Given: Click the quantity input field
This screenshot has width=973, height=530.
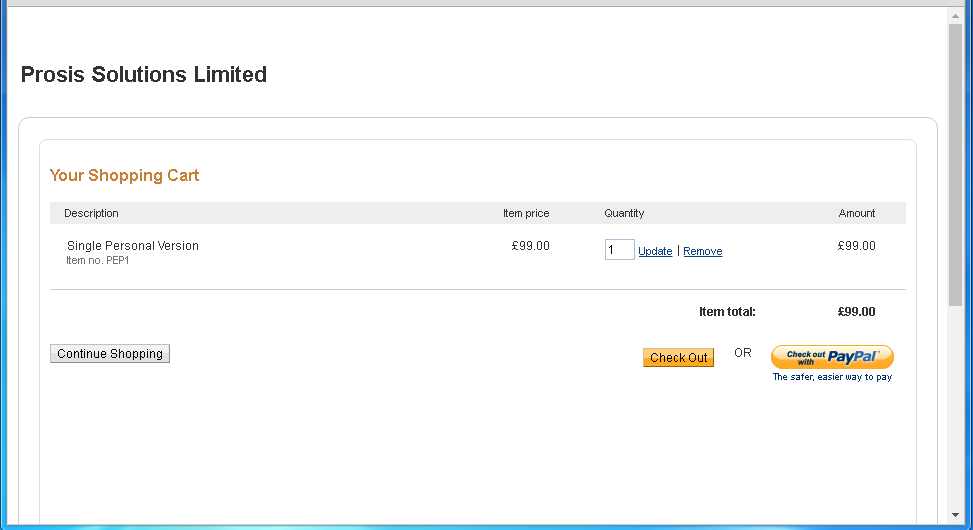Looking at the screenshot, I should click(x=619, y=249).
